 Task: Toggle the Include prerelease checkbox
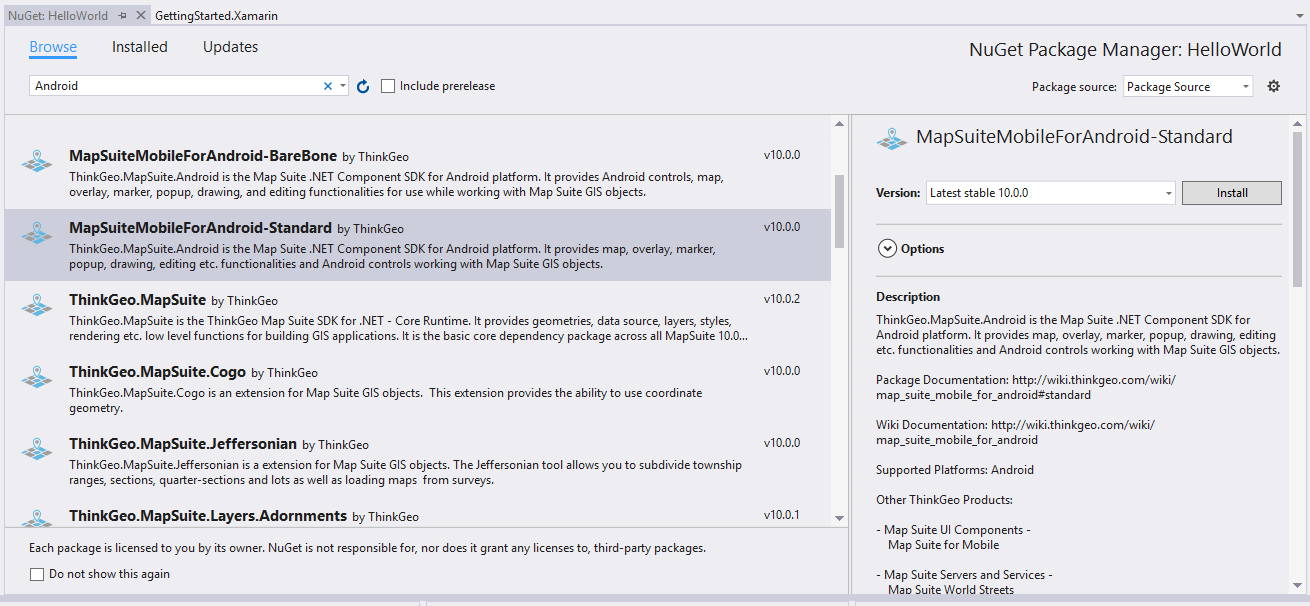[388, 86]
